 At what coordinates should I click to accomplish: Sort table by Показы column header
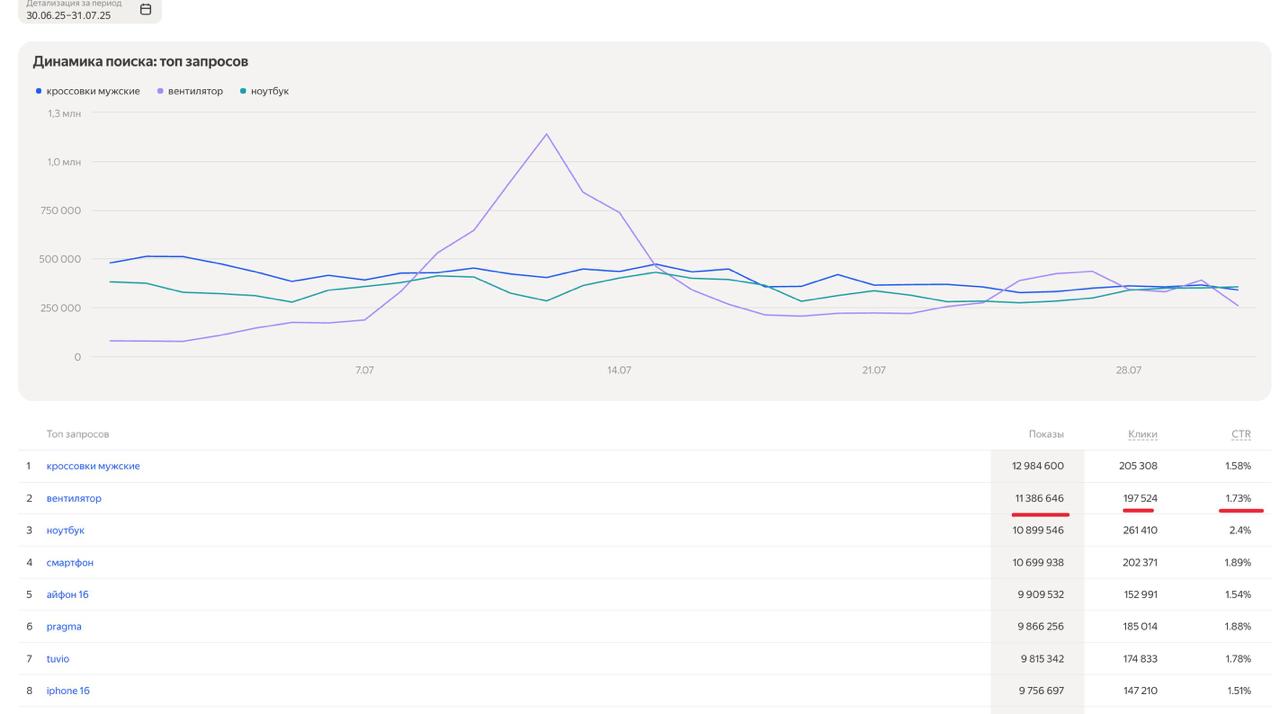tap(1046, 434)
